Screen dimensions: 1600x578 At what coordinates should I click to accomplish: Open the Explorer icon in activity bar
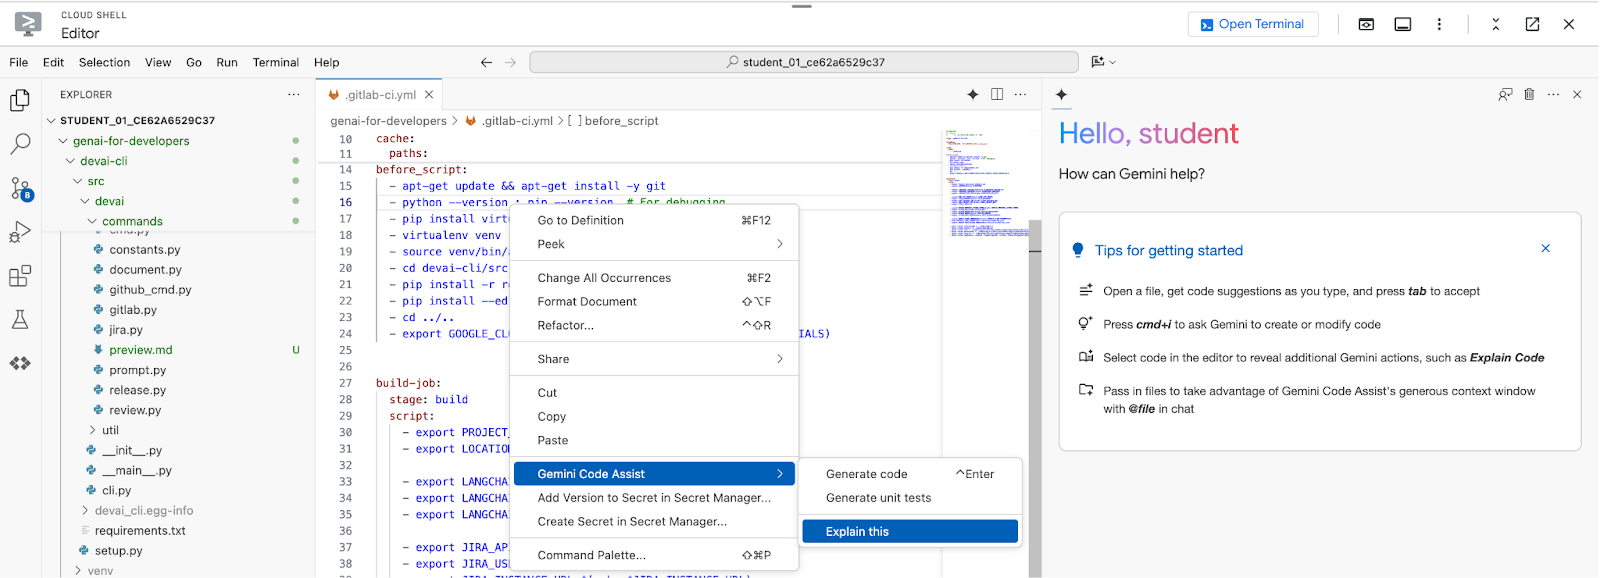[x=20, y=101]
